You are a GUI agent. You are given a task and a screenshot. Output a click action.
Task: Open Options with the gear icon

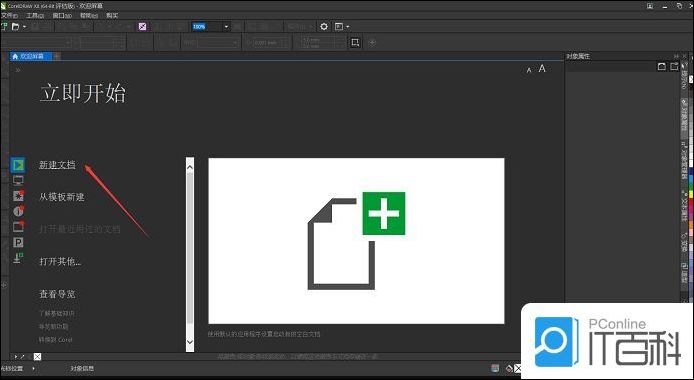pyautogui.click(x=324, y=27)
